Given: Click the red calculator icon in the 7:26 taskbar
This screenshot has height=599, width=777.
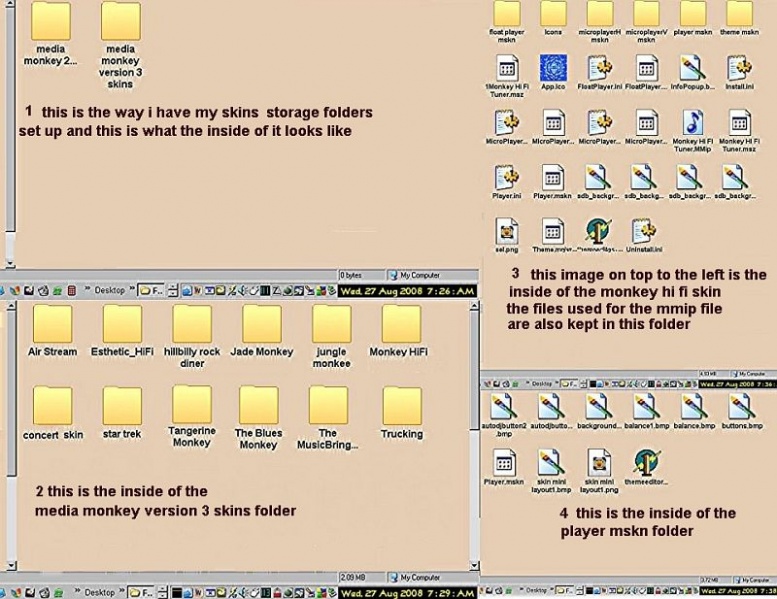Looking at the screenshot, I should (x=72, y=290).
